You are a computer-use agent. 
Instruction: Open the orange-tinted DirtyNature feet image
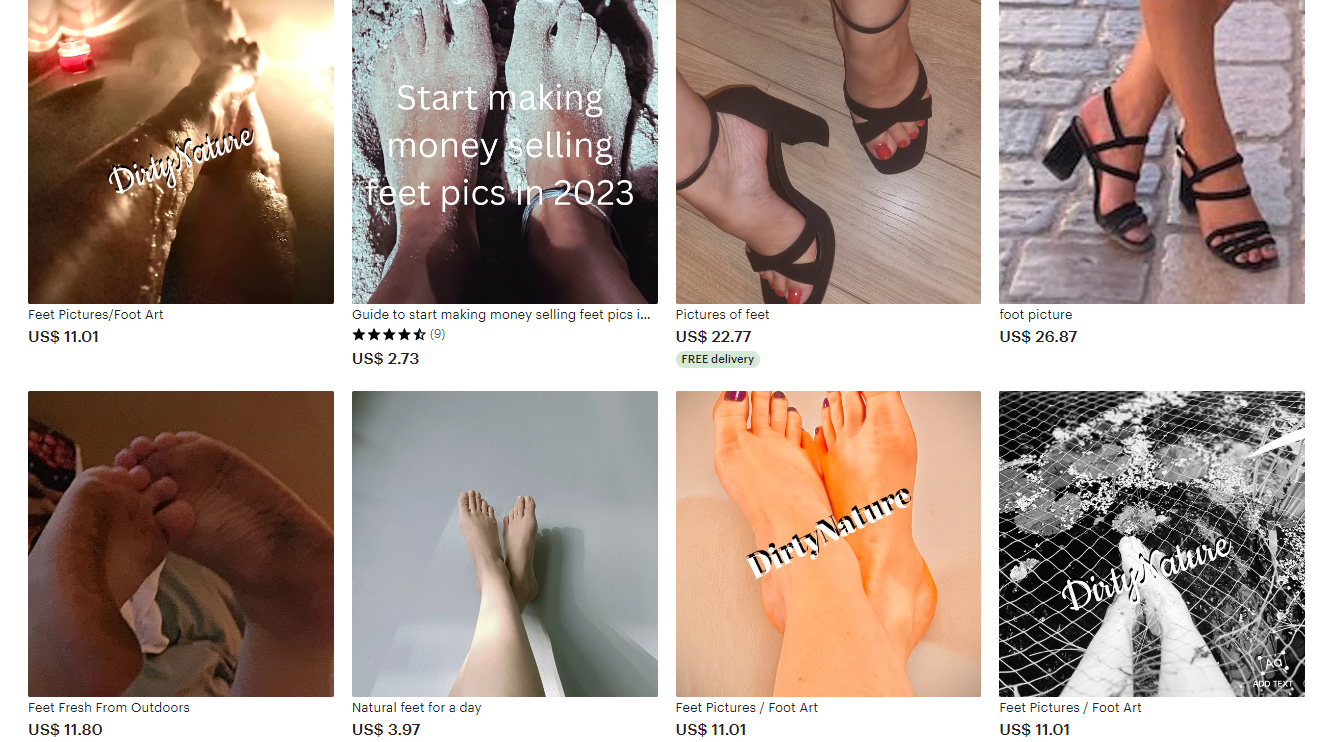[828, 544]
